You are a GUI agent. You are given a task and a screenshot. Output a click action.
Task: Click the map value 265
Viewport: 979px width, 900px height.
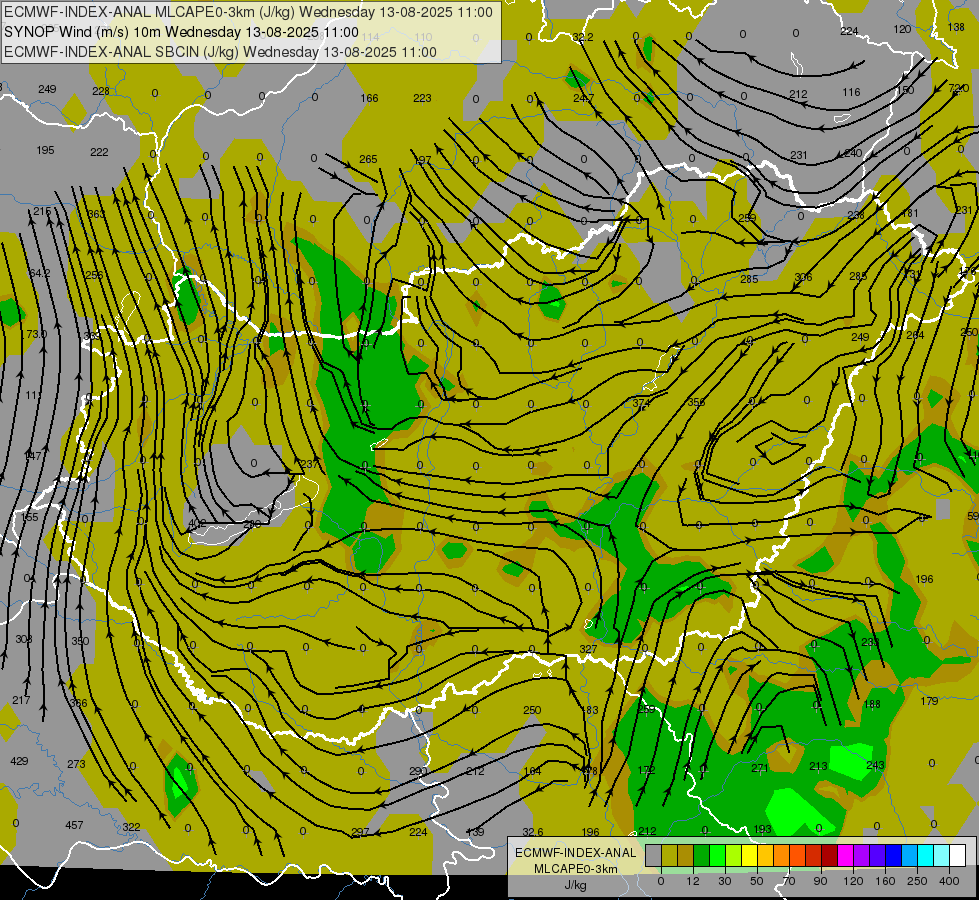(368, 159)
